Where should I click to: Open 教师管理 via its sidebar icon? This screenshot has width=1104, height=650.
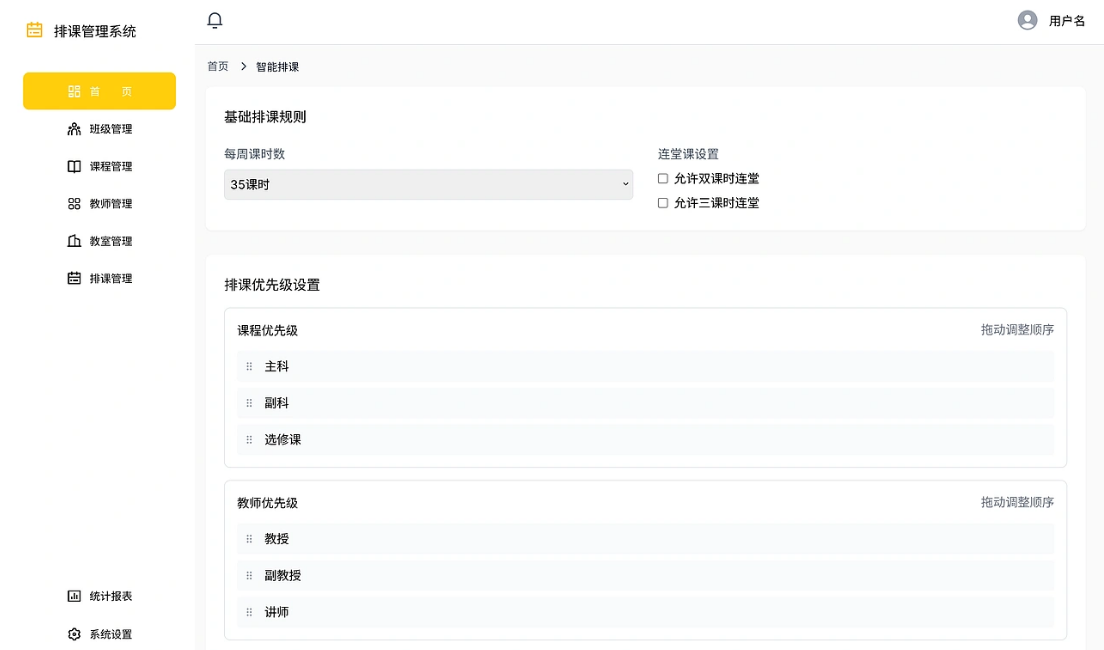pyautogui.click(x=74, y=203)
